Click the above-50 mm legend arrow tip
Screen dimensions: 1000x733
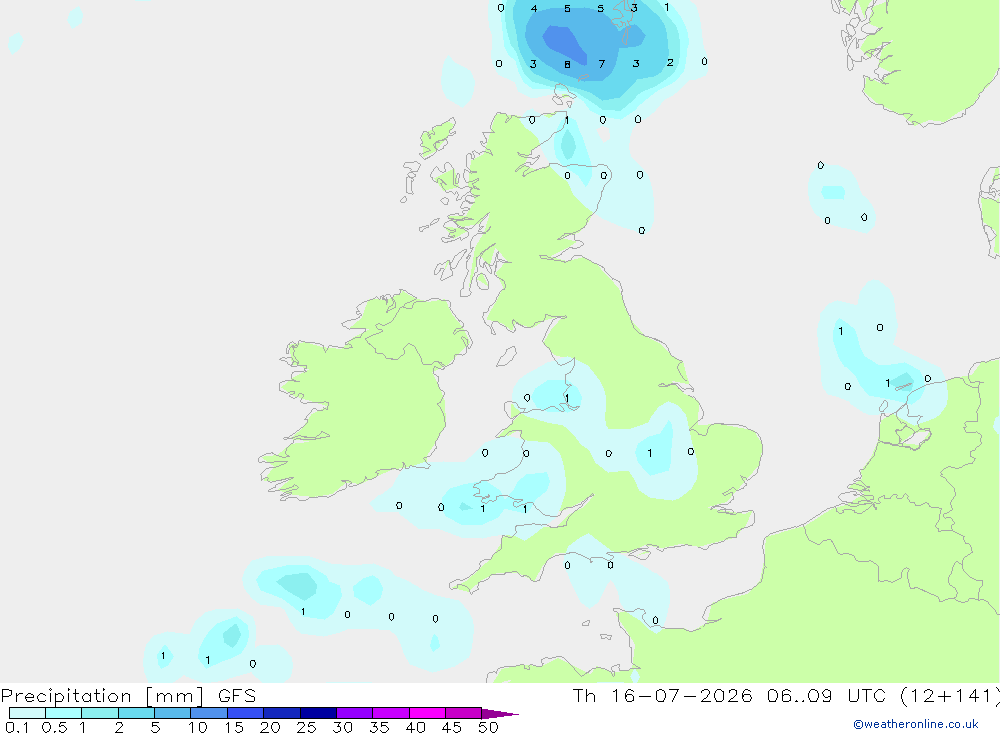tap(500, 713)
